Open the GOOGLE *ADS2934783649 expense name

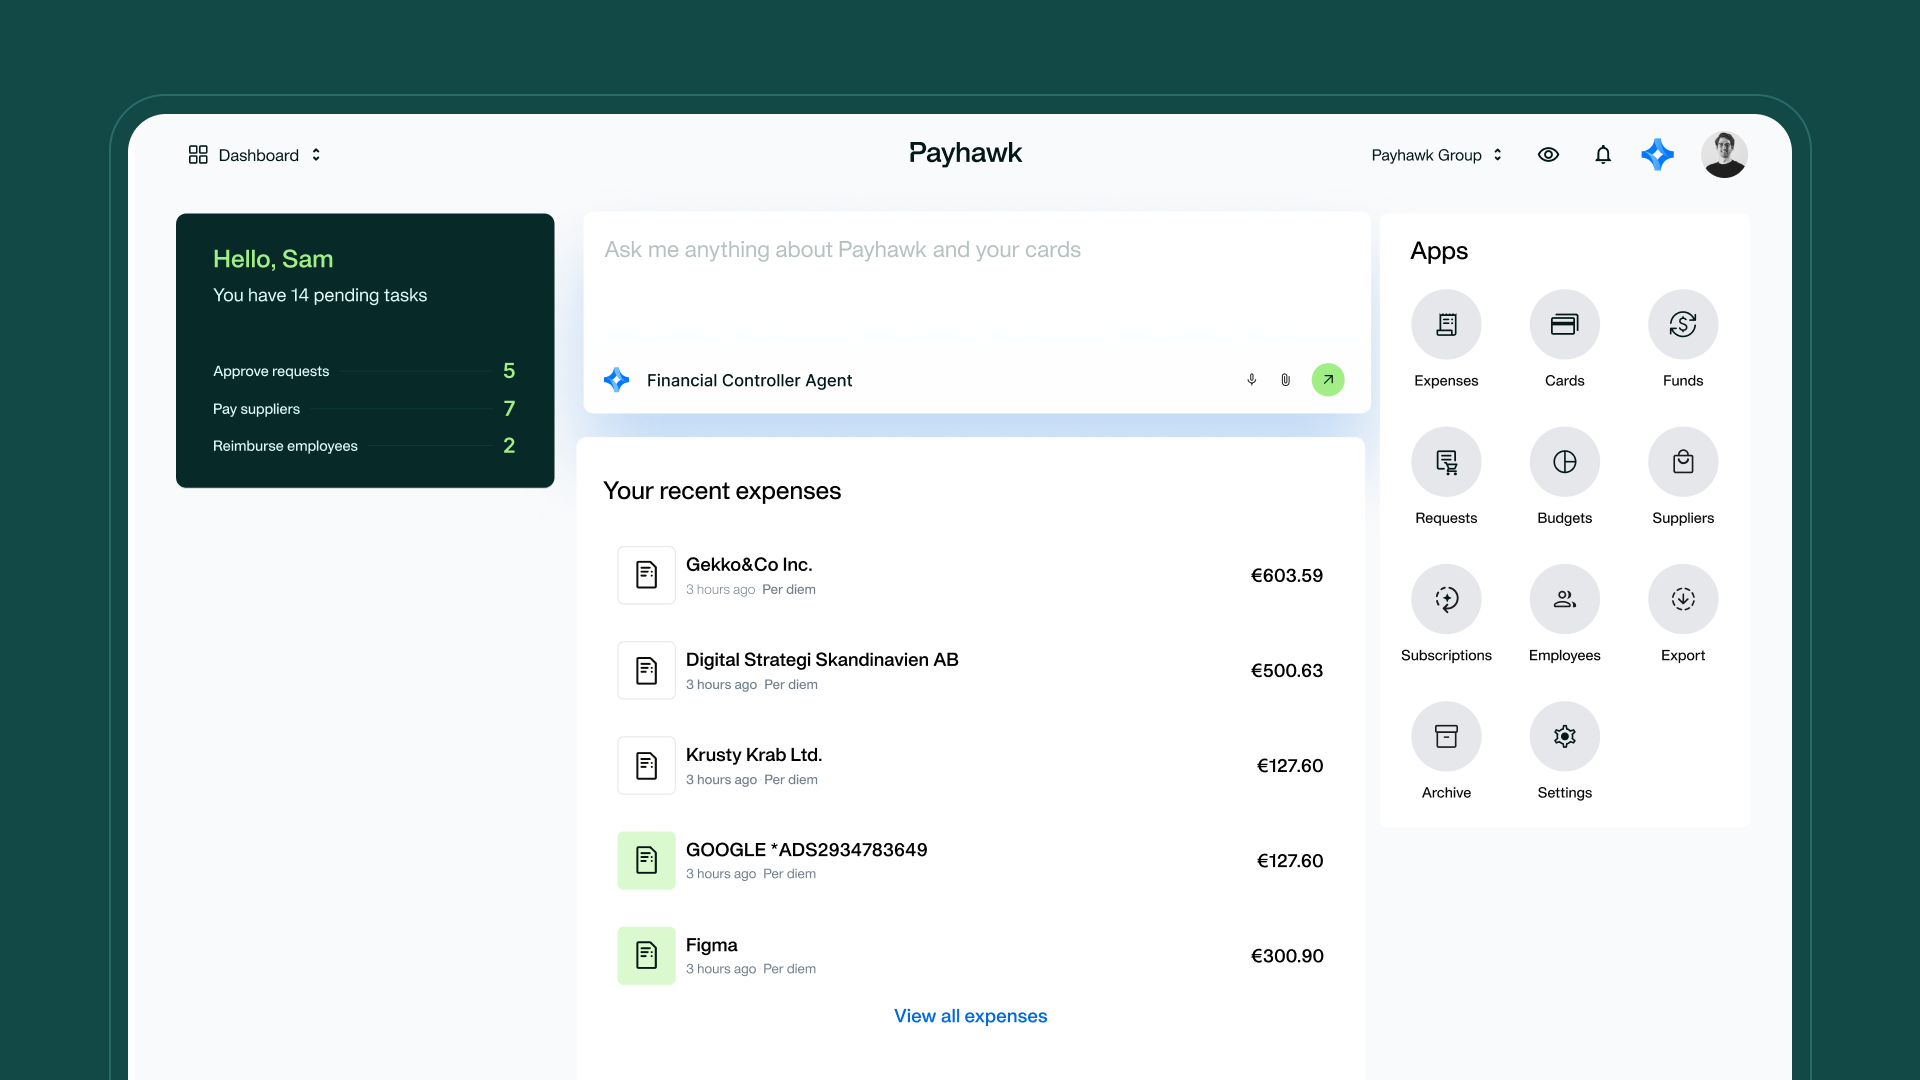(x=806, y=849)
